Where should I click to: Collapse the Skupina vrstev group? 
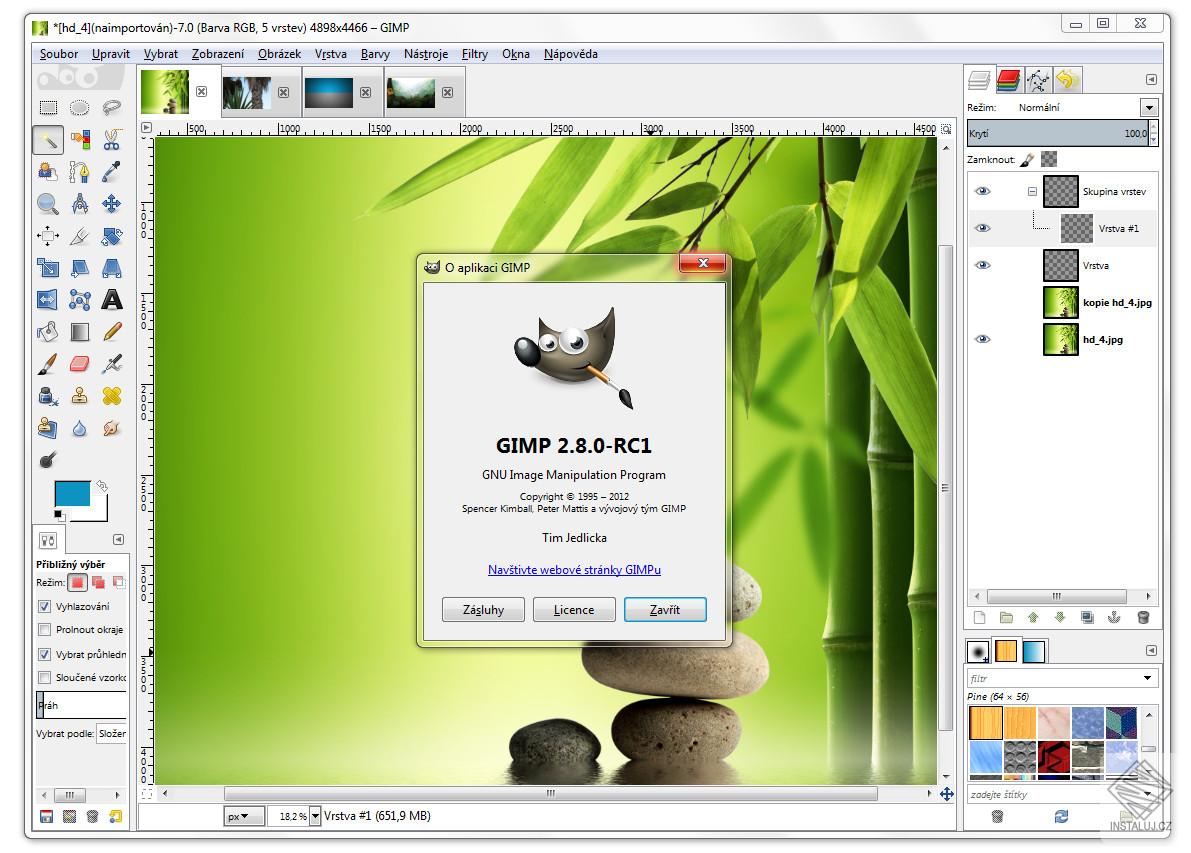coord(1032,191)
